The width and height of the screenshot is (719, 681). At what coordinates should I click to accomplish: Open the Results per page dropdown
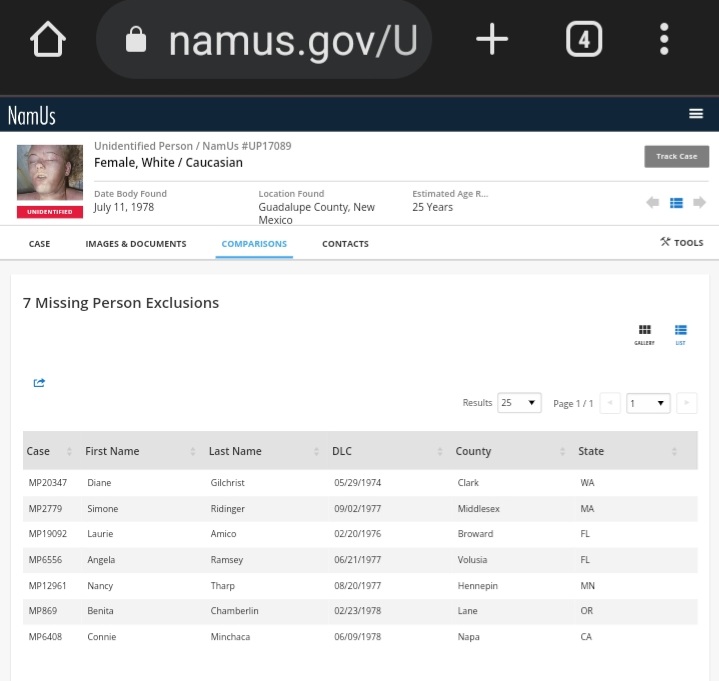point(519,403)
